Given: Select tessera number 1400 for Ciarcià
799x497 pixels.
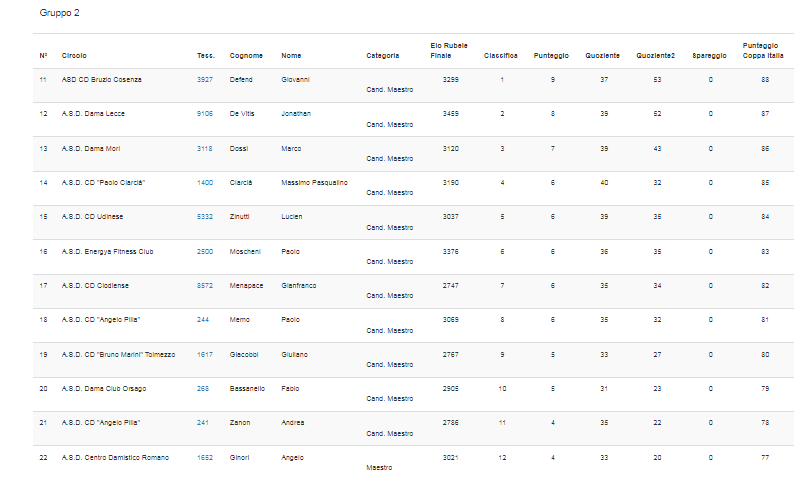Looking at the screenshot, I should pyautogui.click(x=205, y=183).
